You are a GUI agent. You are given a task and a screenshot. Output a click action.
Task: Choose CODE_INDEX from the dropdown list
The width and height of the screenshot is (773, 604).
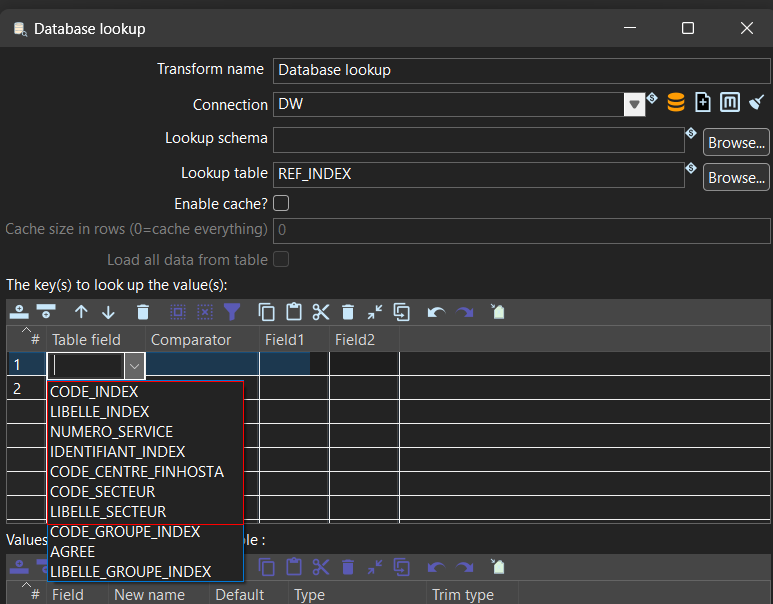94,392
